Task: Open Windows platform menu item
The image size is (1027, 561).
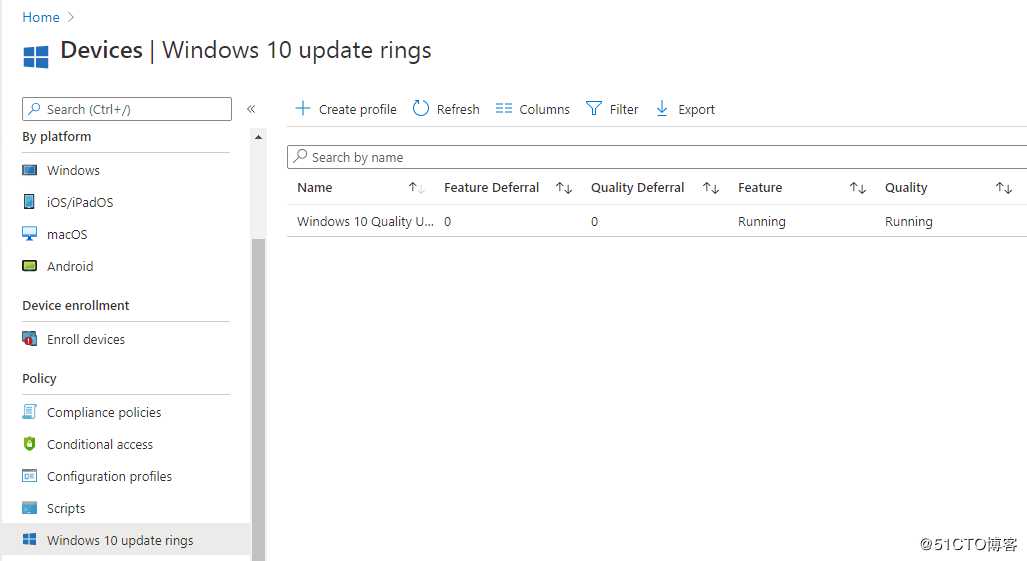Action: [73, 170]
